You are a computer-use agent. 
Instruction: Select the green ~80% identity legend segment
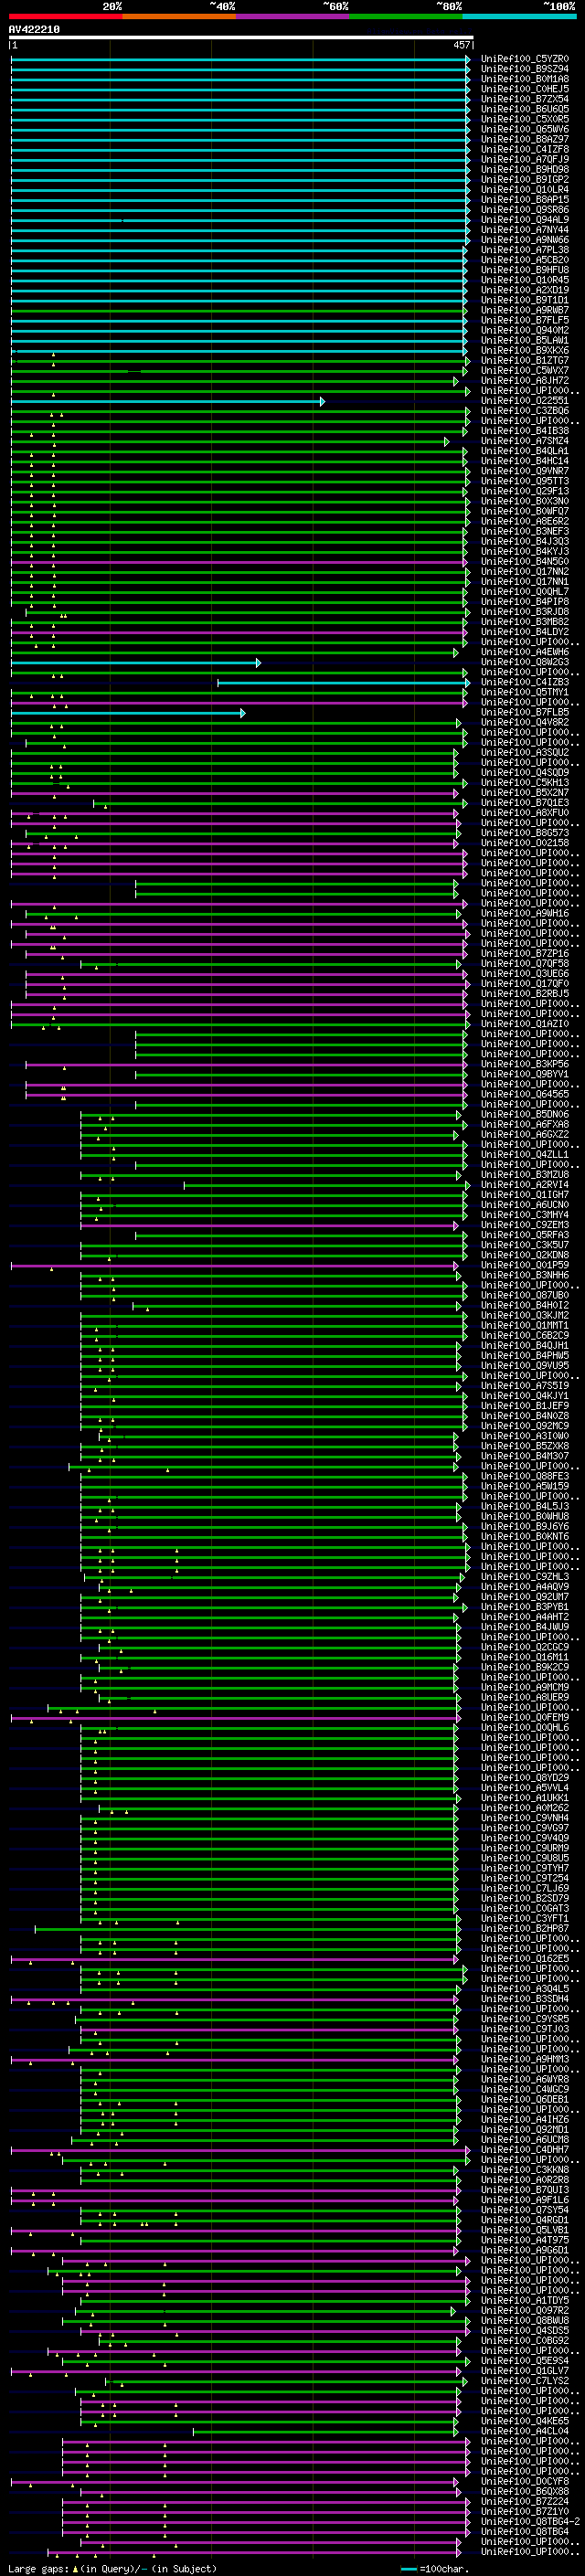coord(406,16)
